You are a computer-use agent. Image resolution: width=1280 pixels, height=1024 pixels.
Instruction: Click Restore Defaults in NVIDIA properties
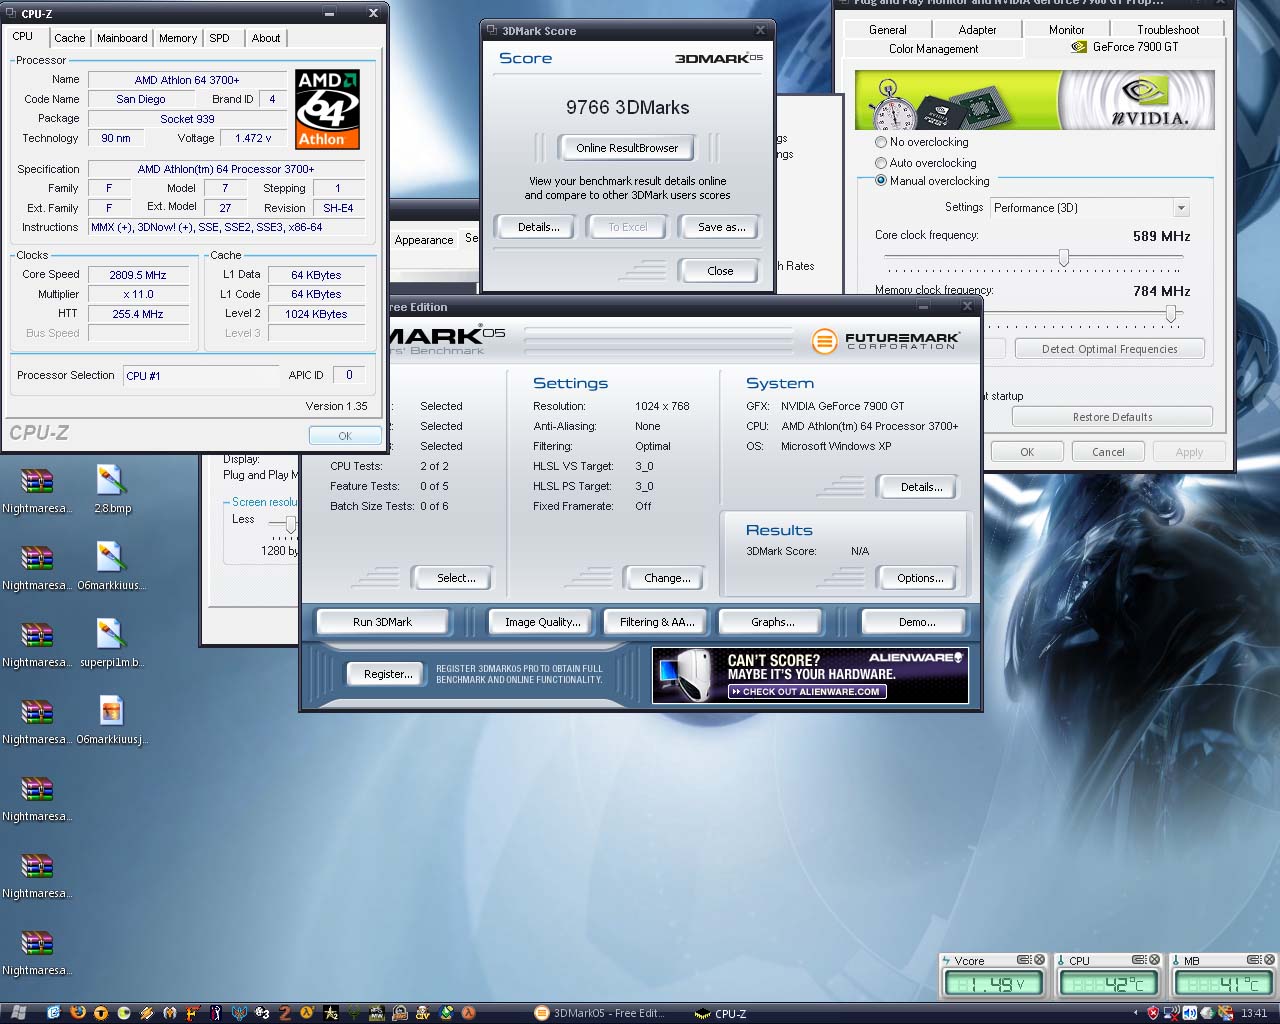click(1112, 417)
